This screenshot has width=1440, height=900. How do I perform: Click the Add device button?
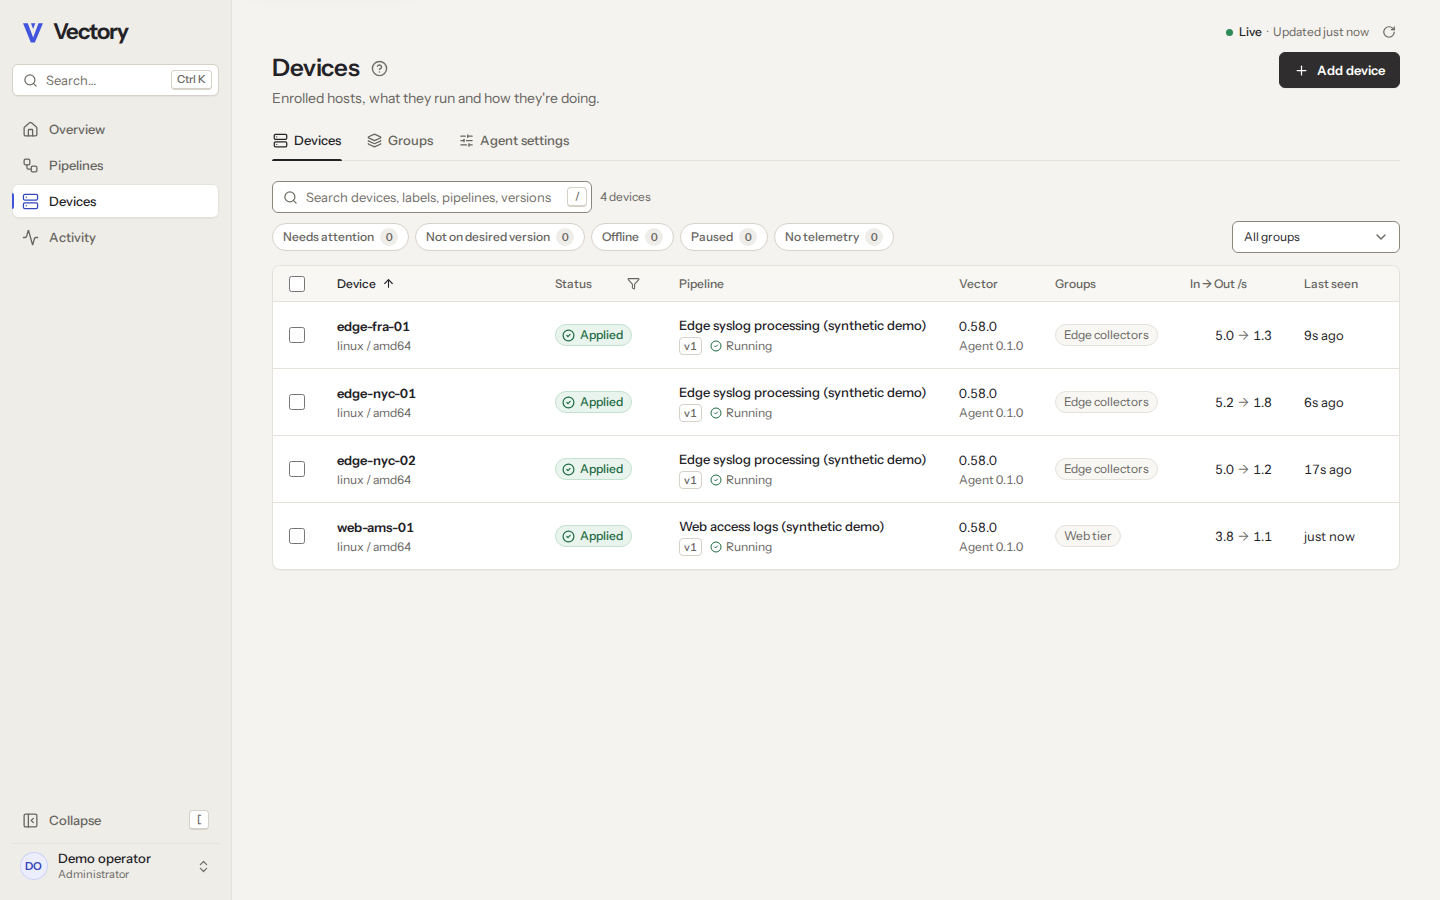pos(1339,70)
